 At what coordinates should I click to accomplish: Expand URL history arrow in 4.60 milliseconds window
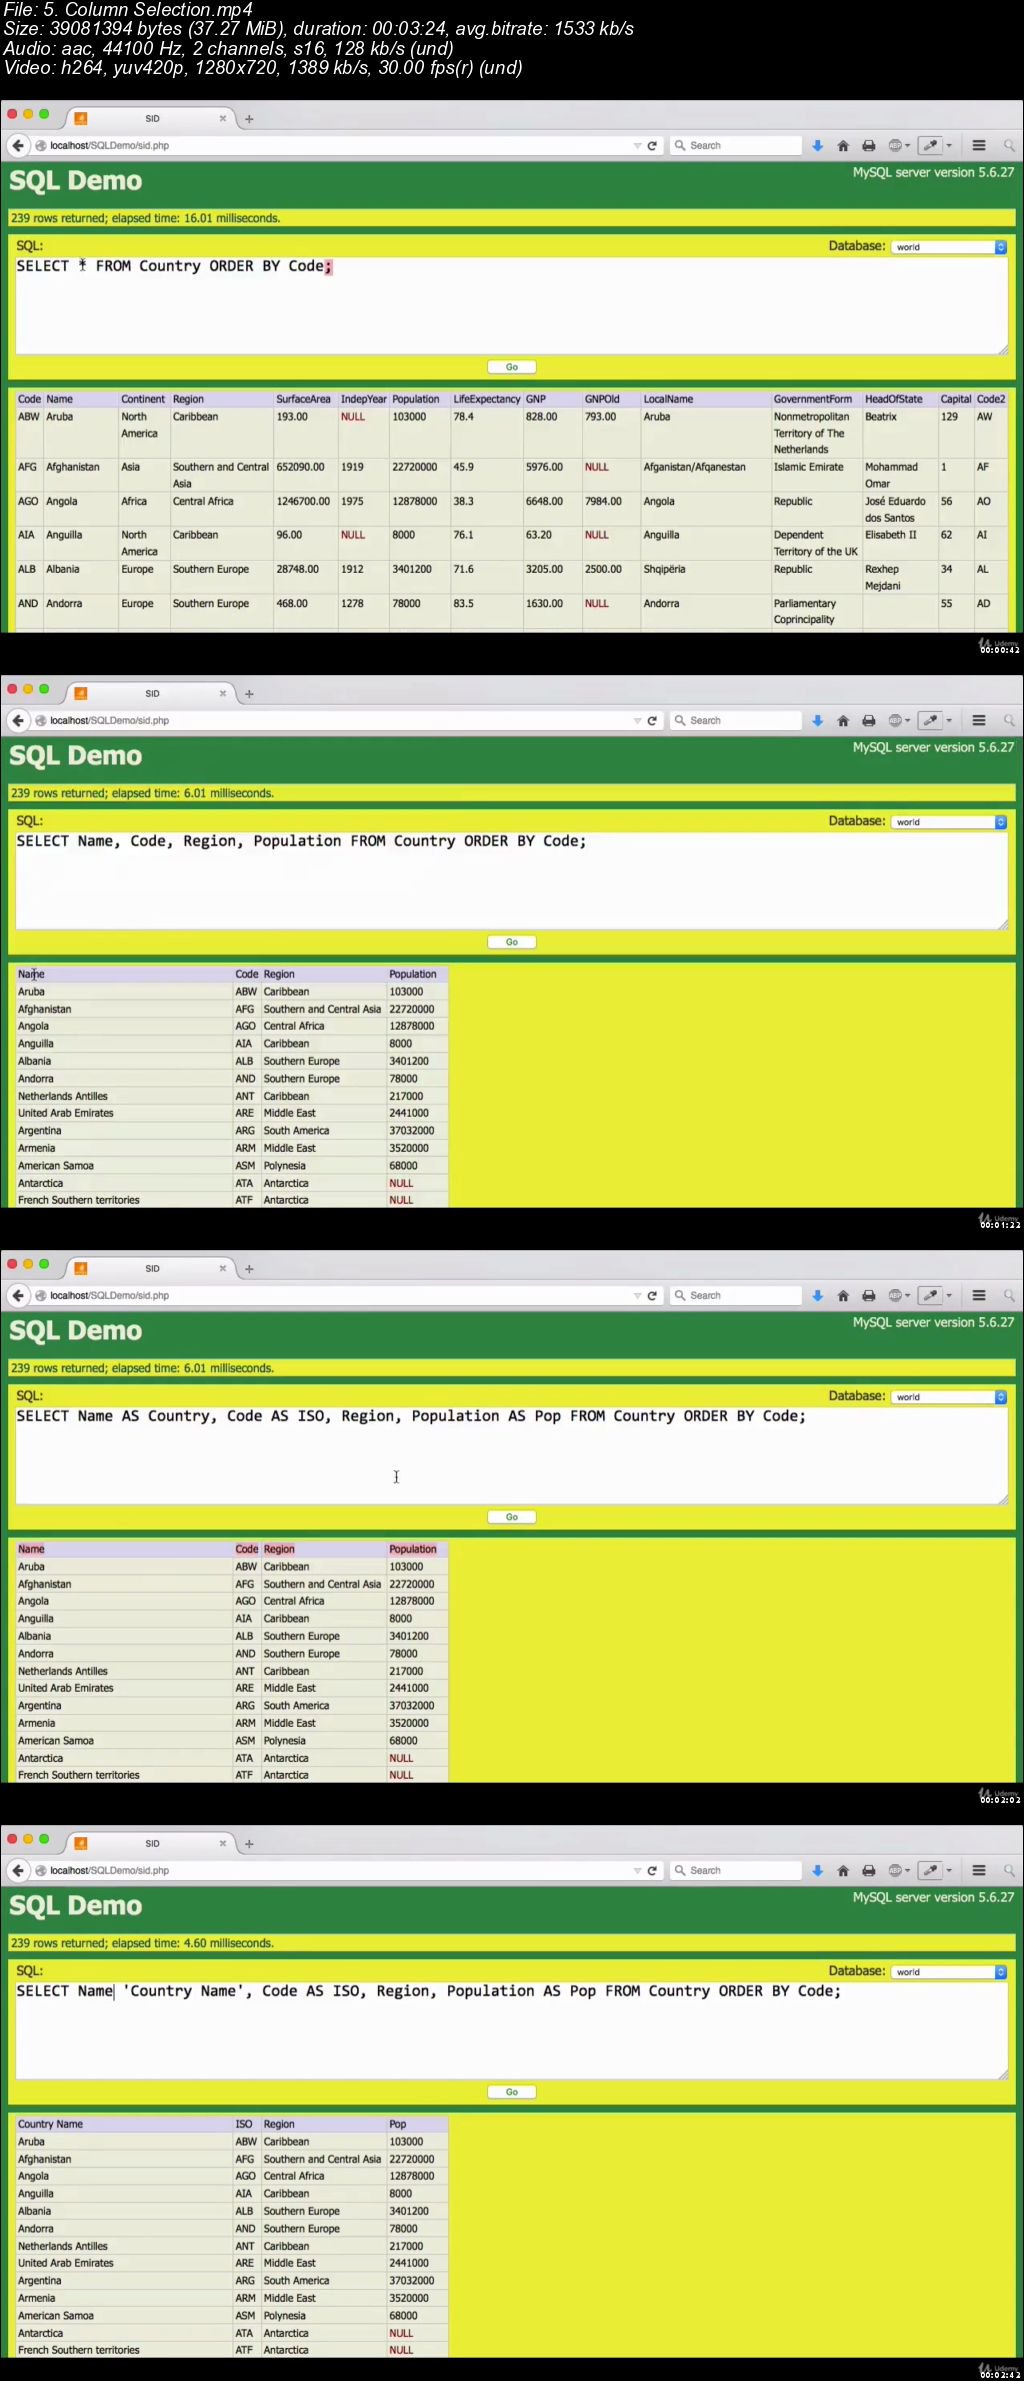coord(637,1871)
